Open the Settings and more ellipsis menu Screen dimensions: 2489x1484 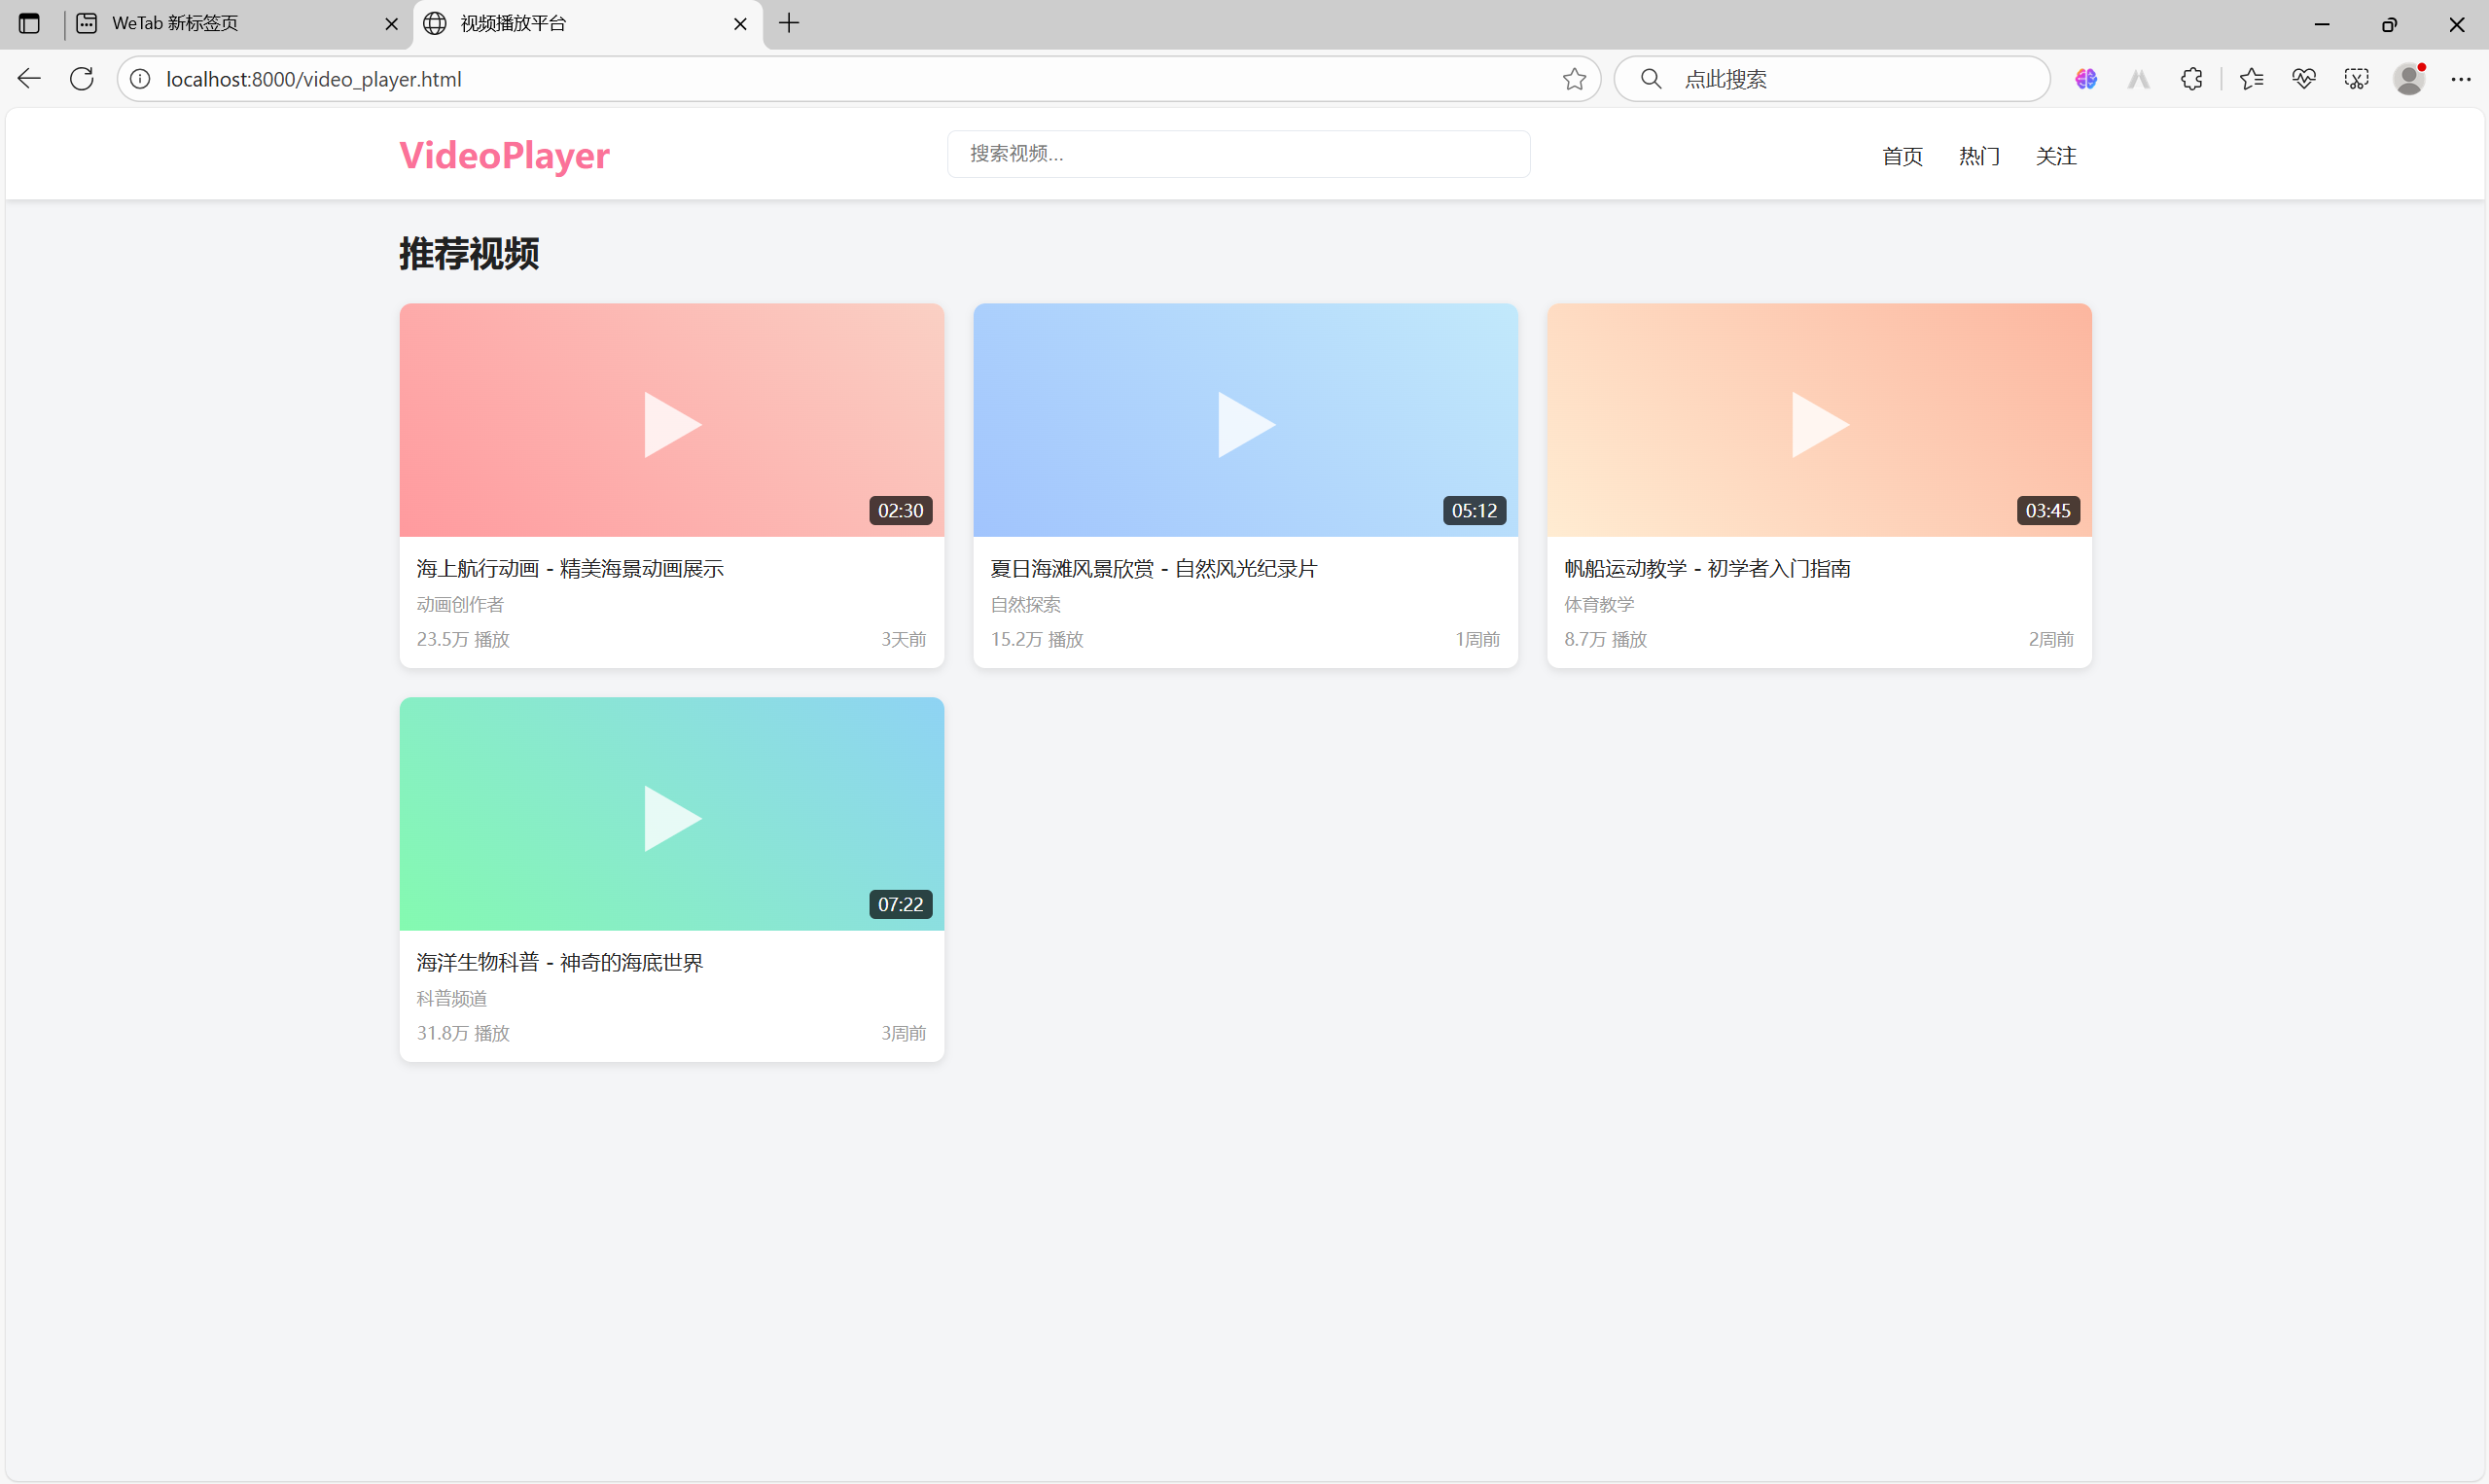(2463, 79)
